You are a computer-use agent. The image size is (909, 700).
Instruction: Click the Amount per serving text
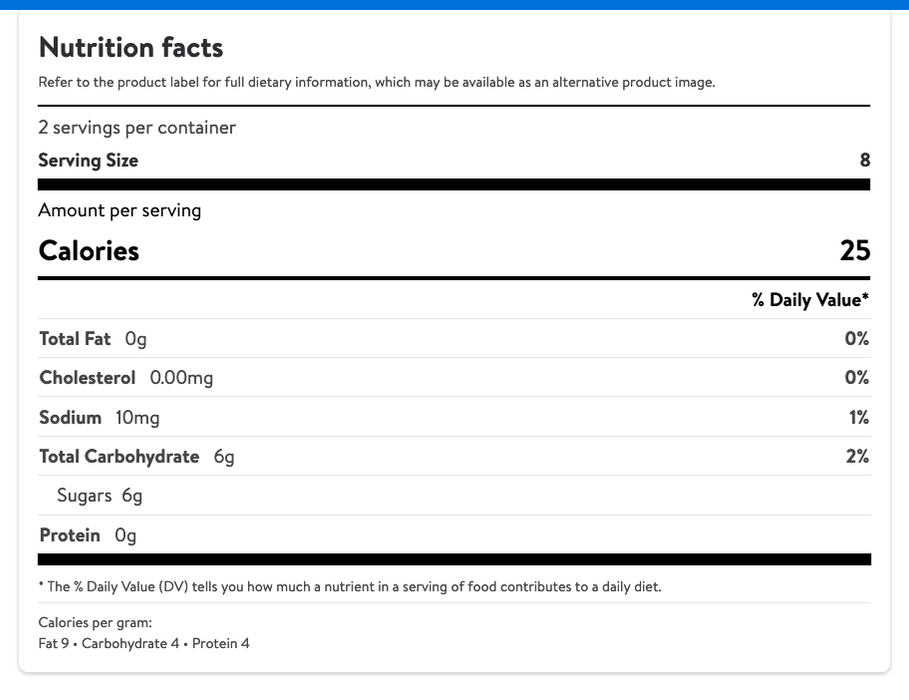point(119,211)
